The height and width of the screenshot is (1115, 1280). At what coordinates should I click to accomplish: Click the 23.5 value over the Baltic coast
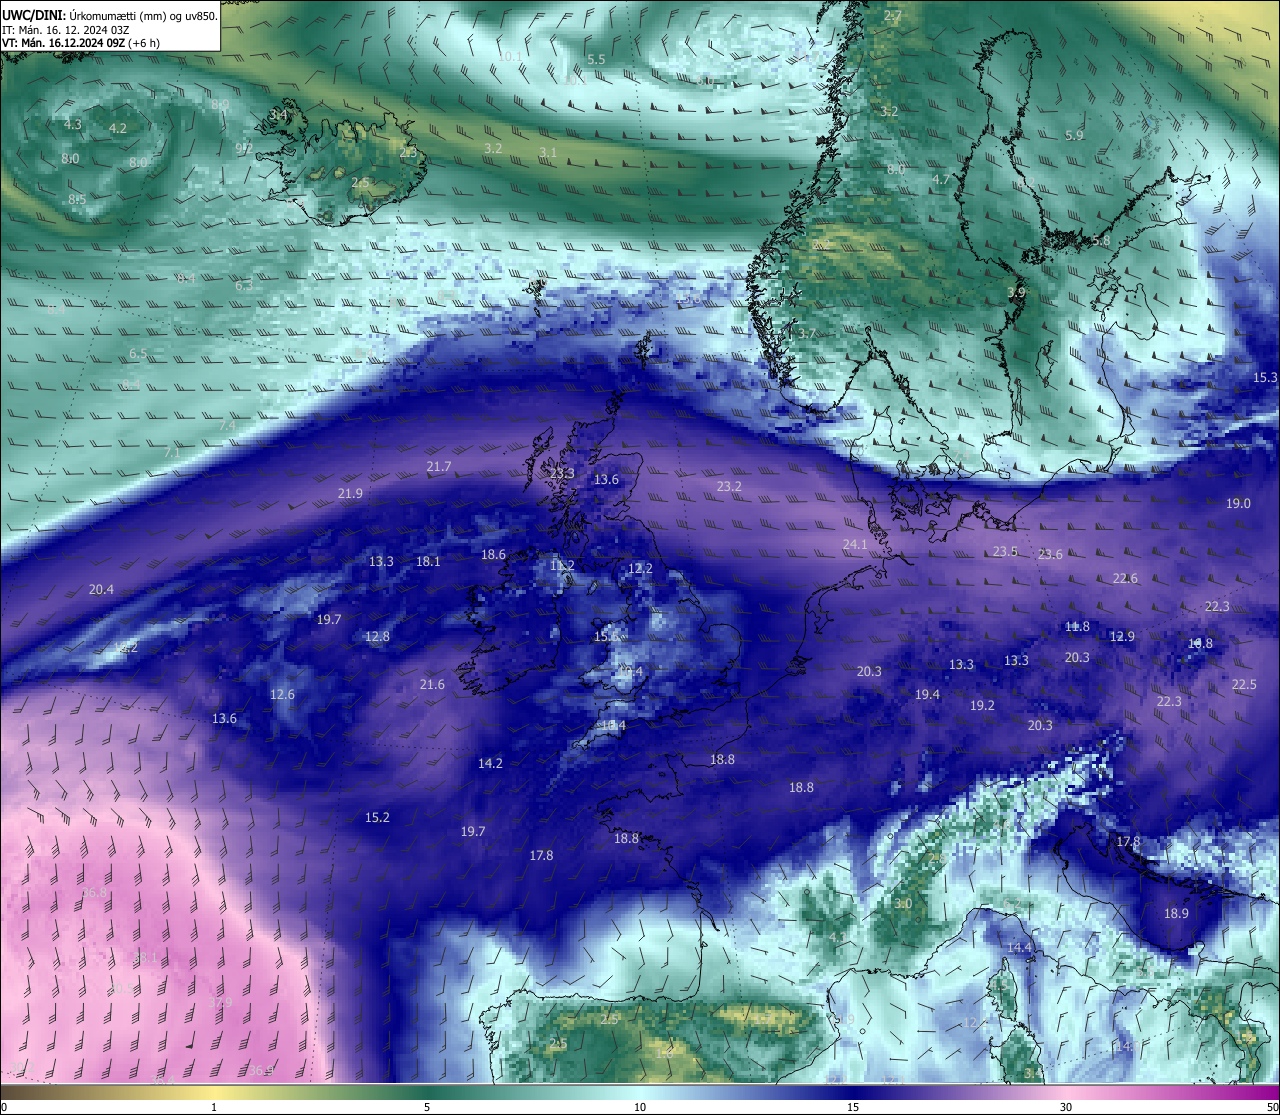click(x=1005, y=552)
